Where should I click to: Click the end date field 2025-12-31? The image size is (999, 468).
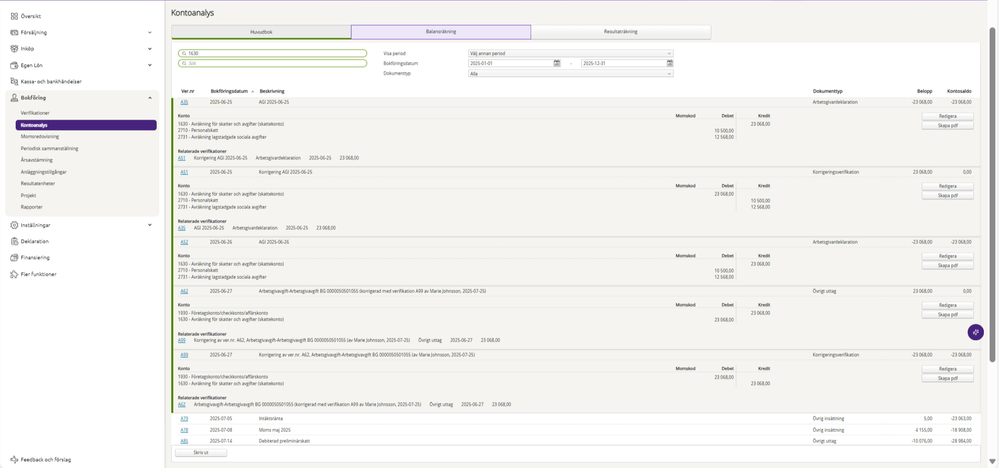point(623,64)
